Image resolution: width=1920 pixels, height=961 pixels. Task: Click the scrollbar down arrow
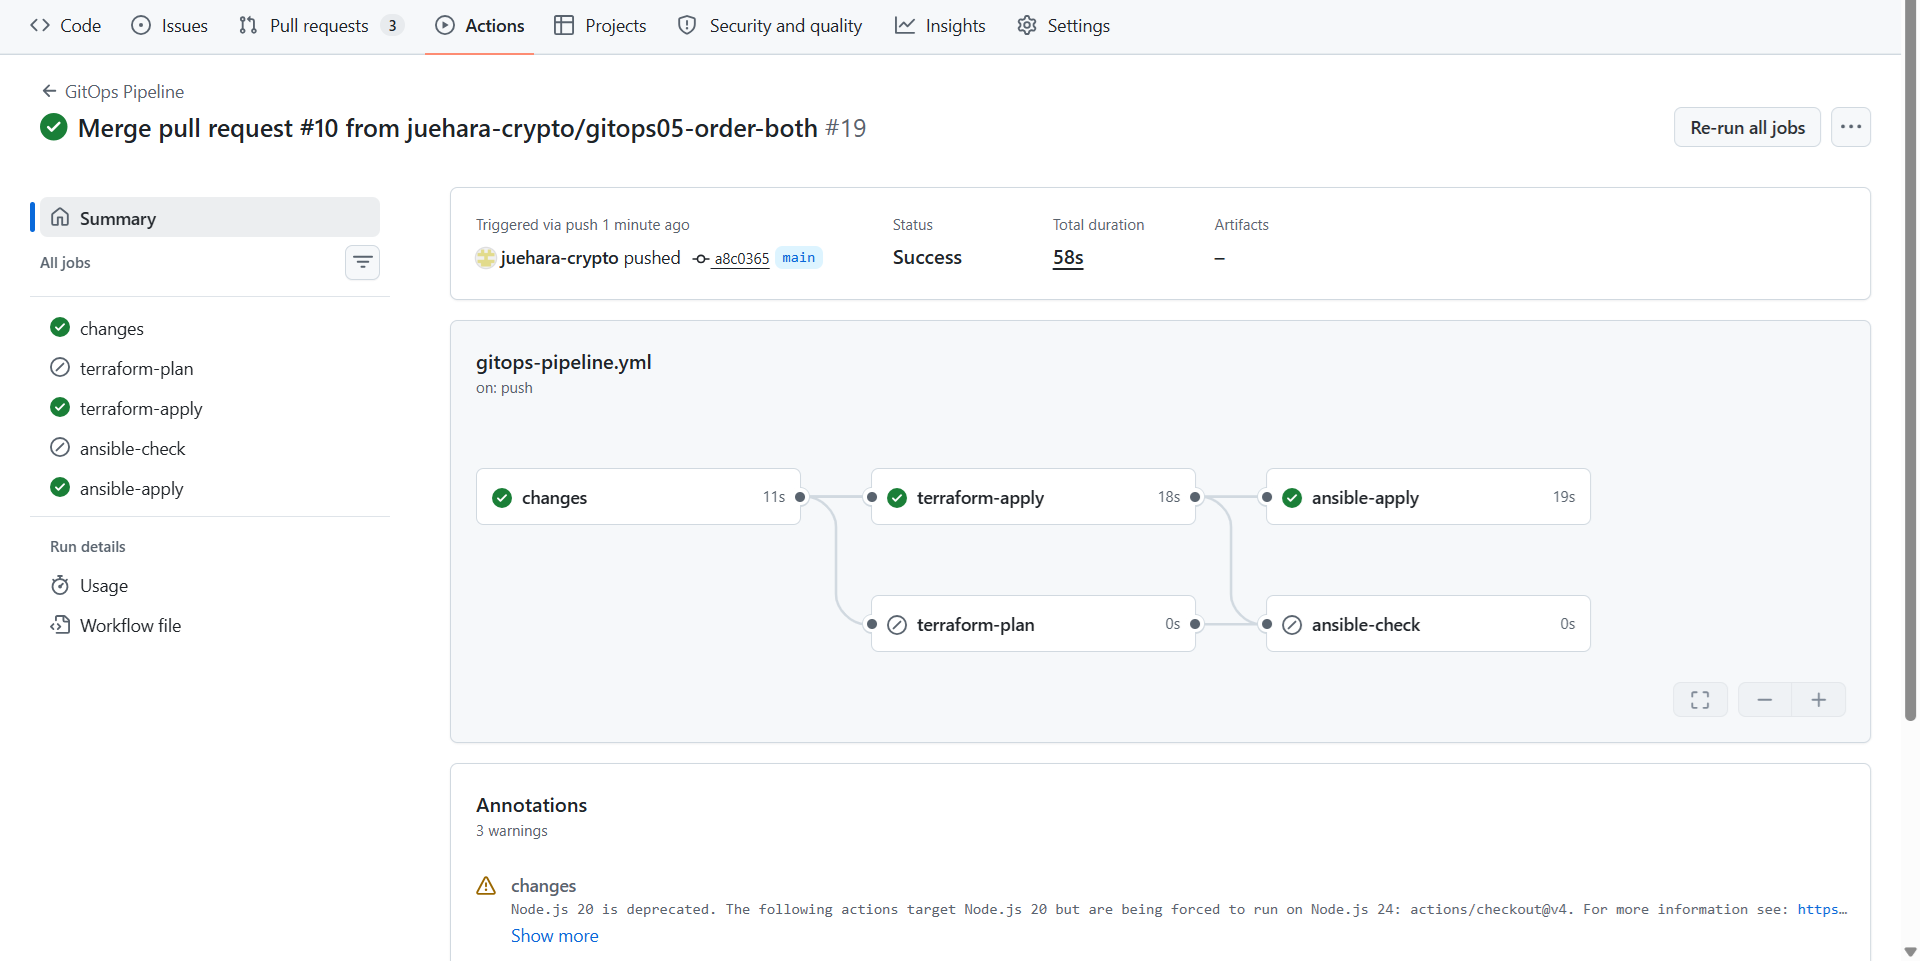(1910, 952)
